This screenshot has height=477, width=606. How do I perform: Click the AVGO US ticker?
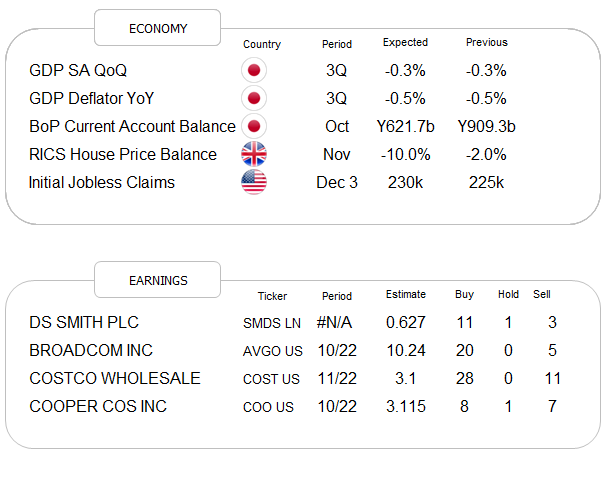click(x=273, y=351)
